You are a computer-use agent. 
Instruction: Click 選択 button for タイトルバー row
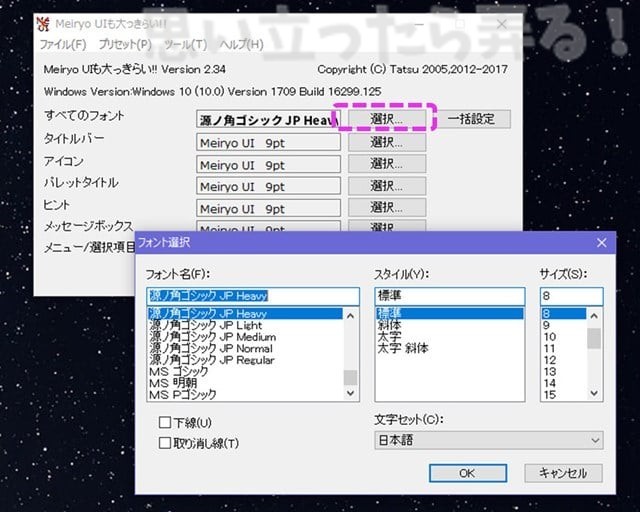(387, 141)
